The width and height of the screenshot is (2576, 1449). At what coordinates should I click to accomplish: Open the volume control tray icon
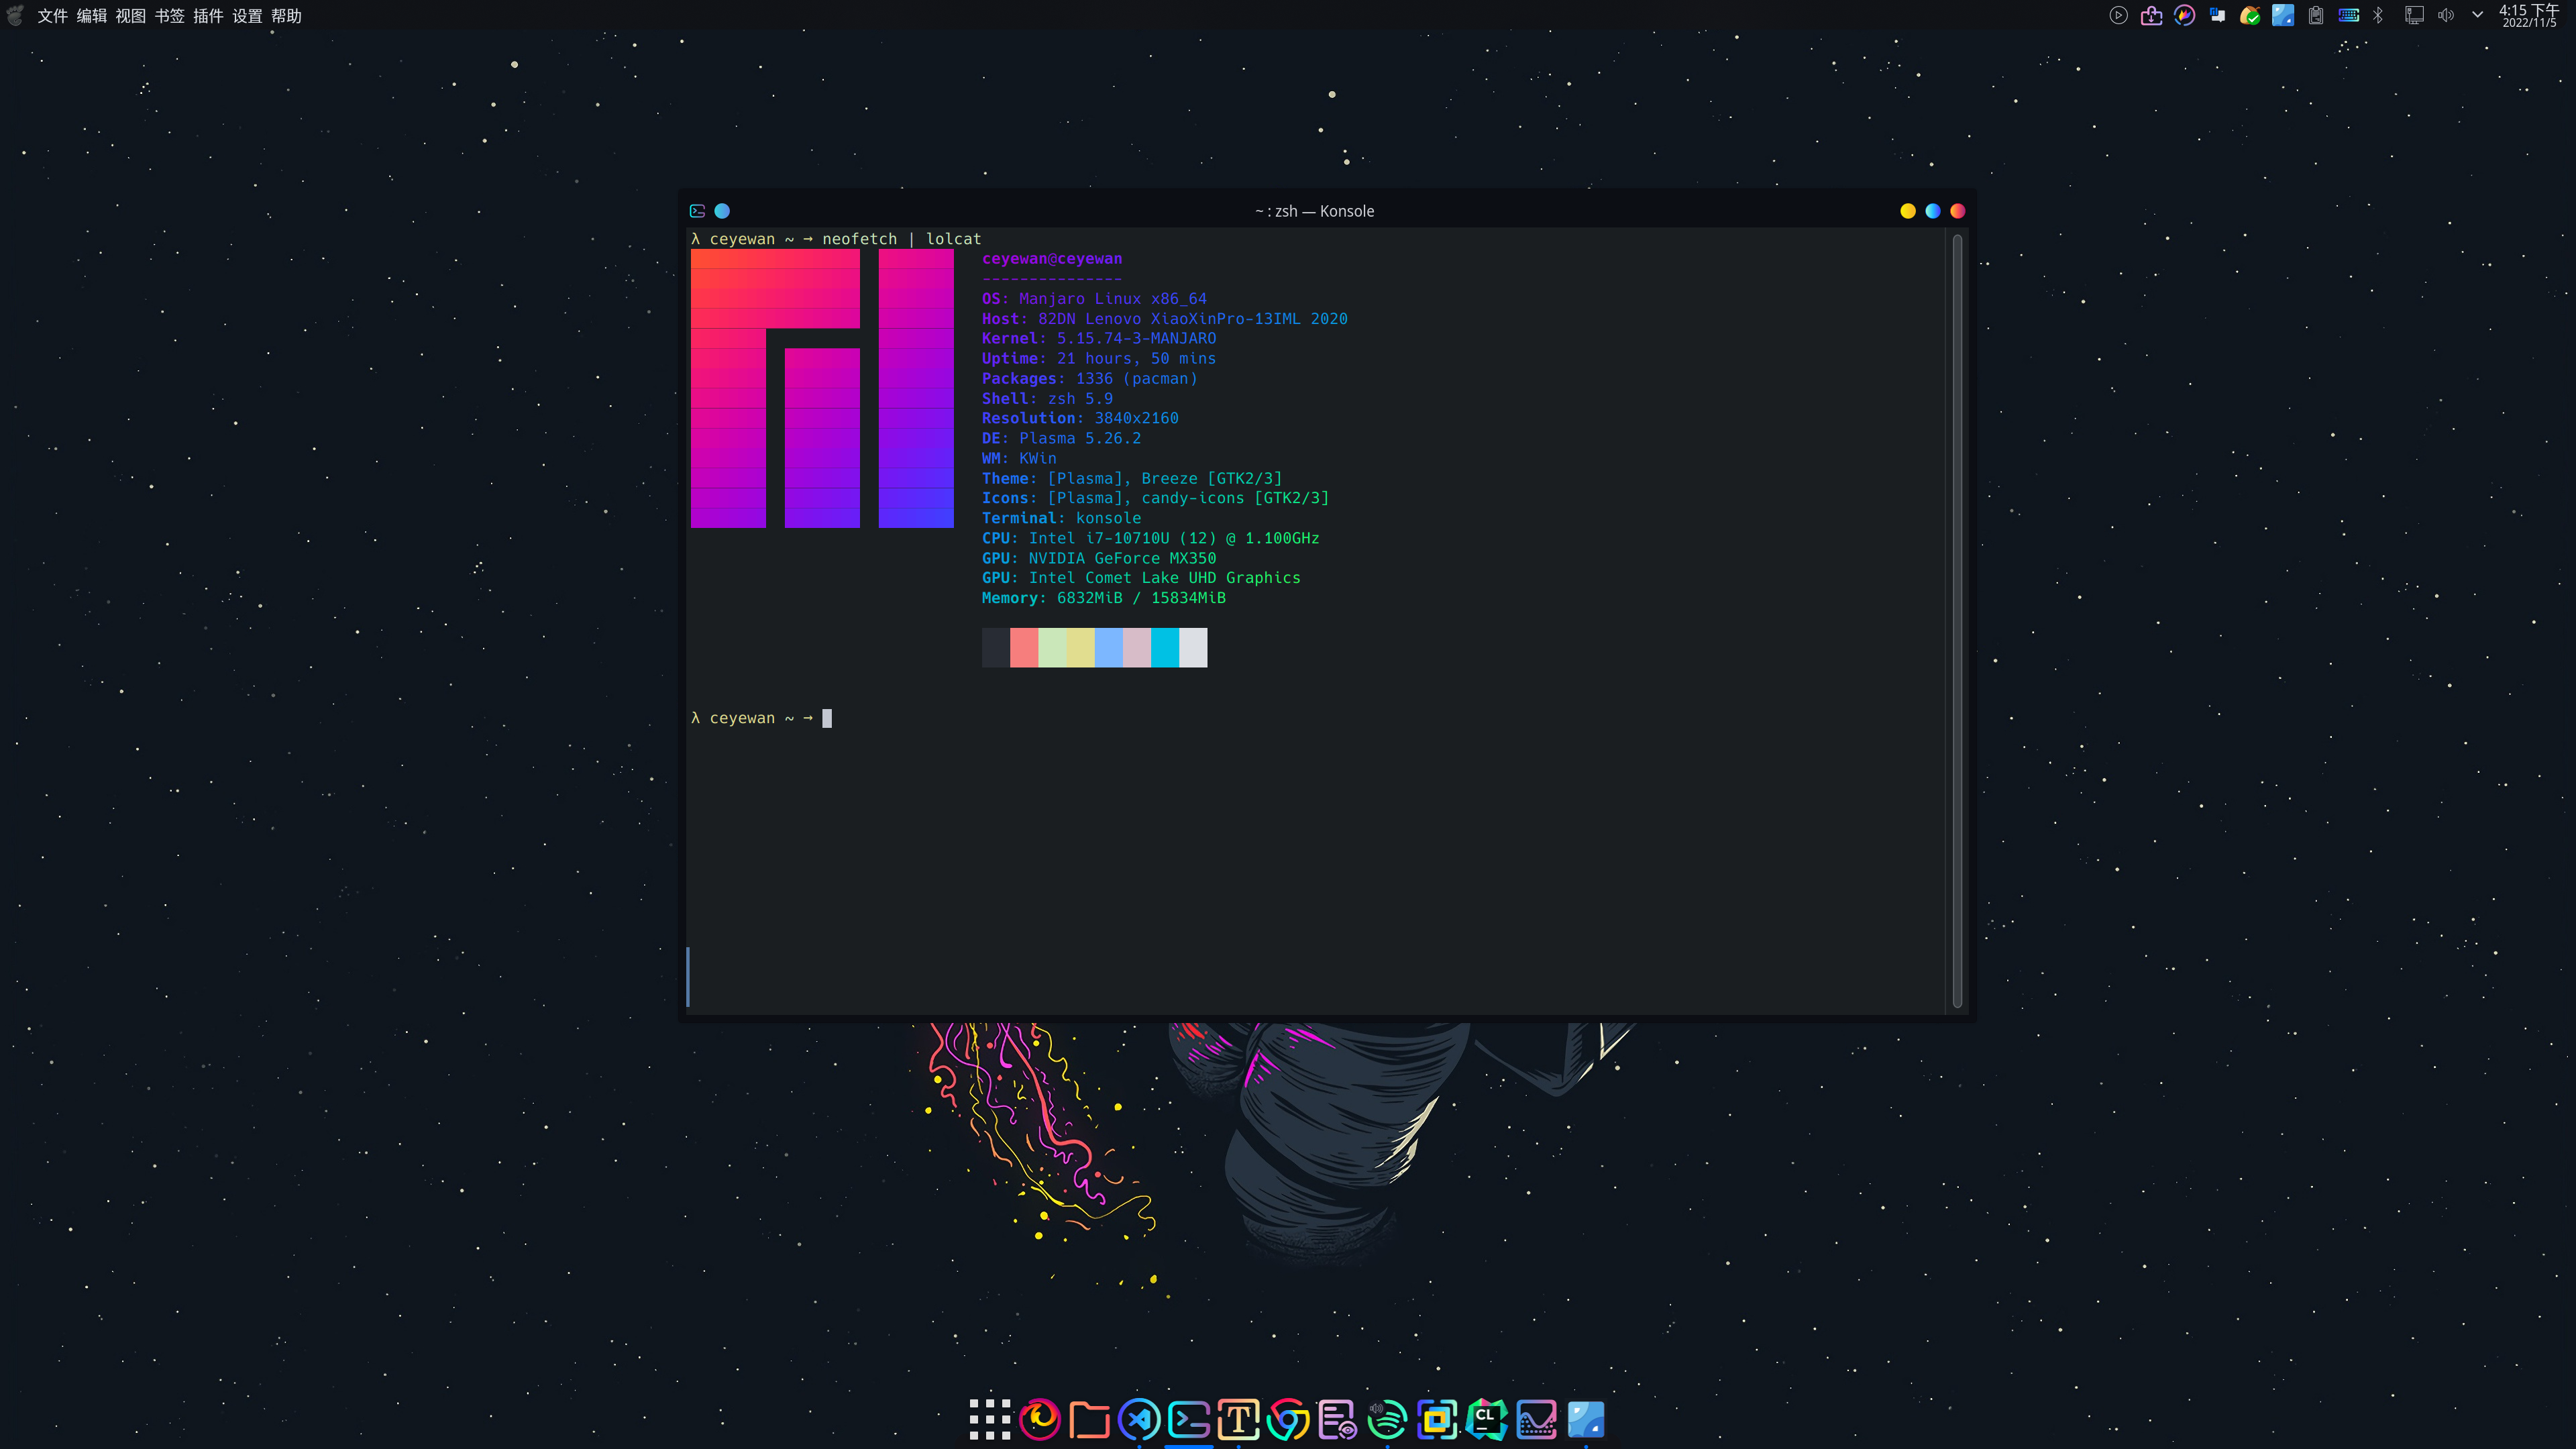point(2446,15)
